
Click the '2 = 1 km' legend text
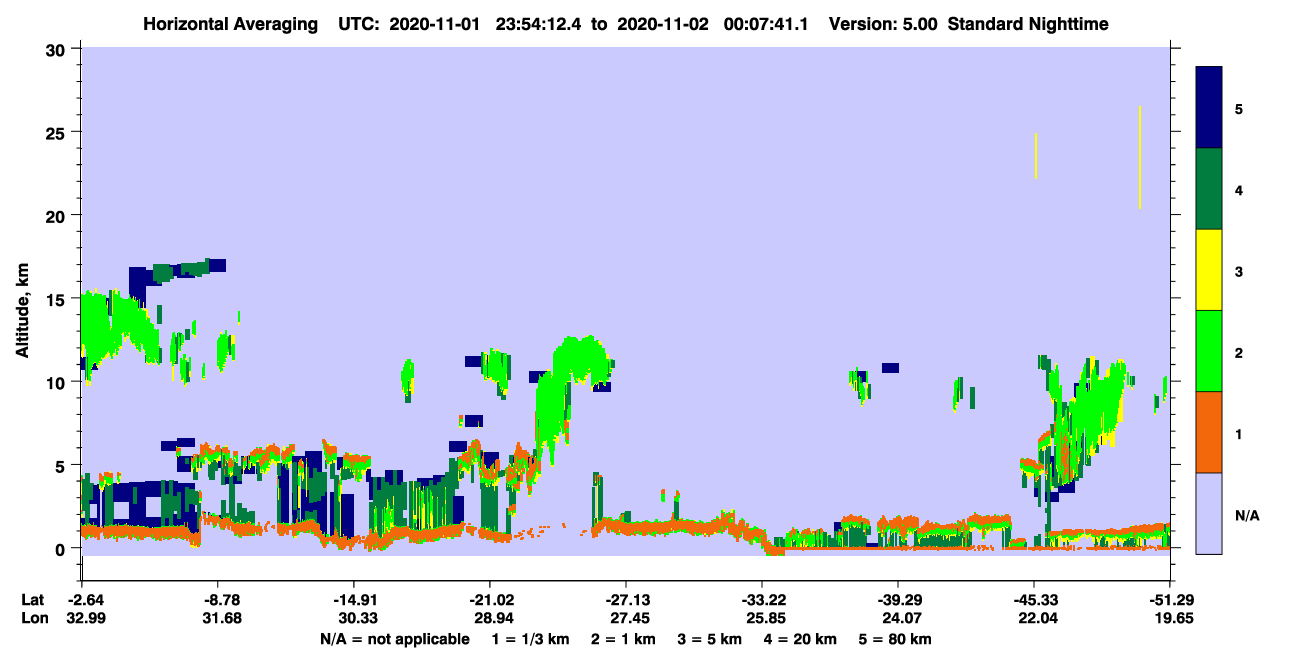click(625, 639)
